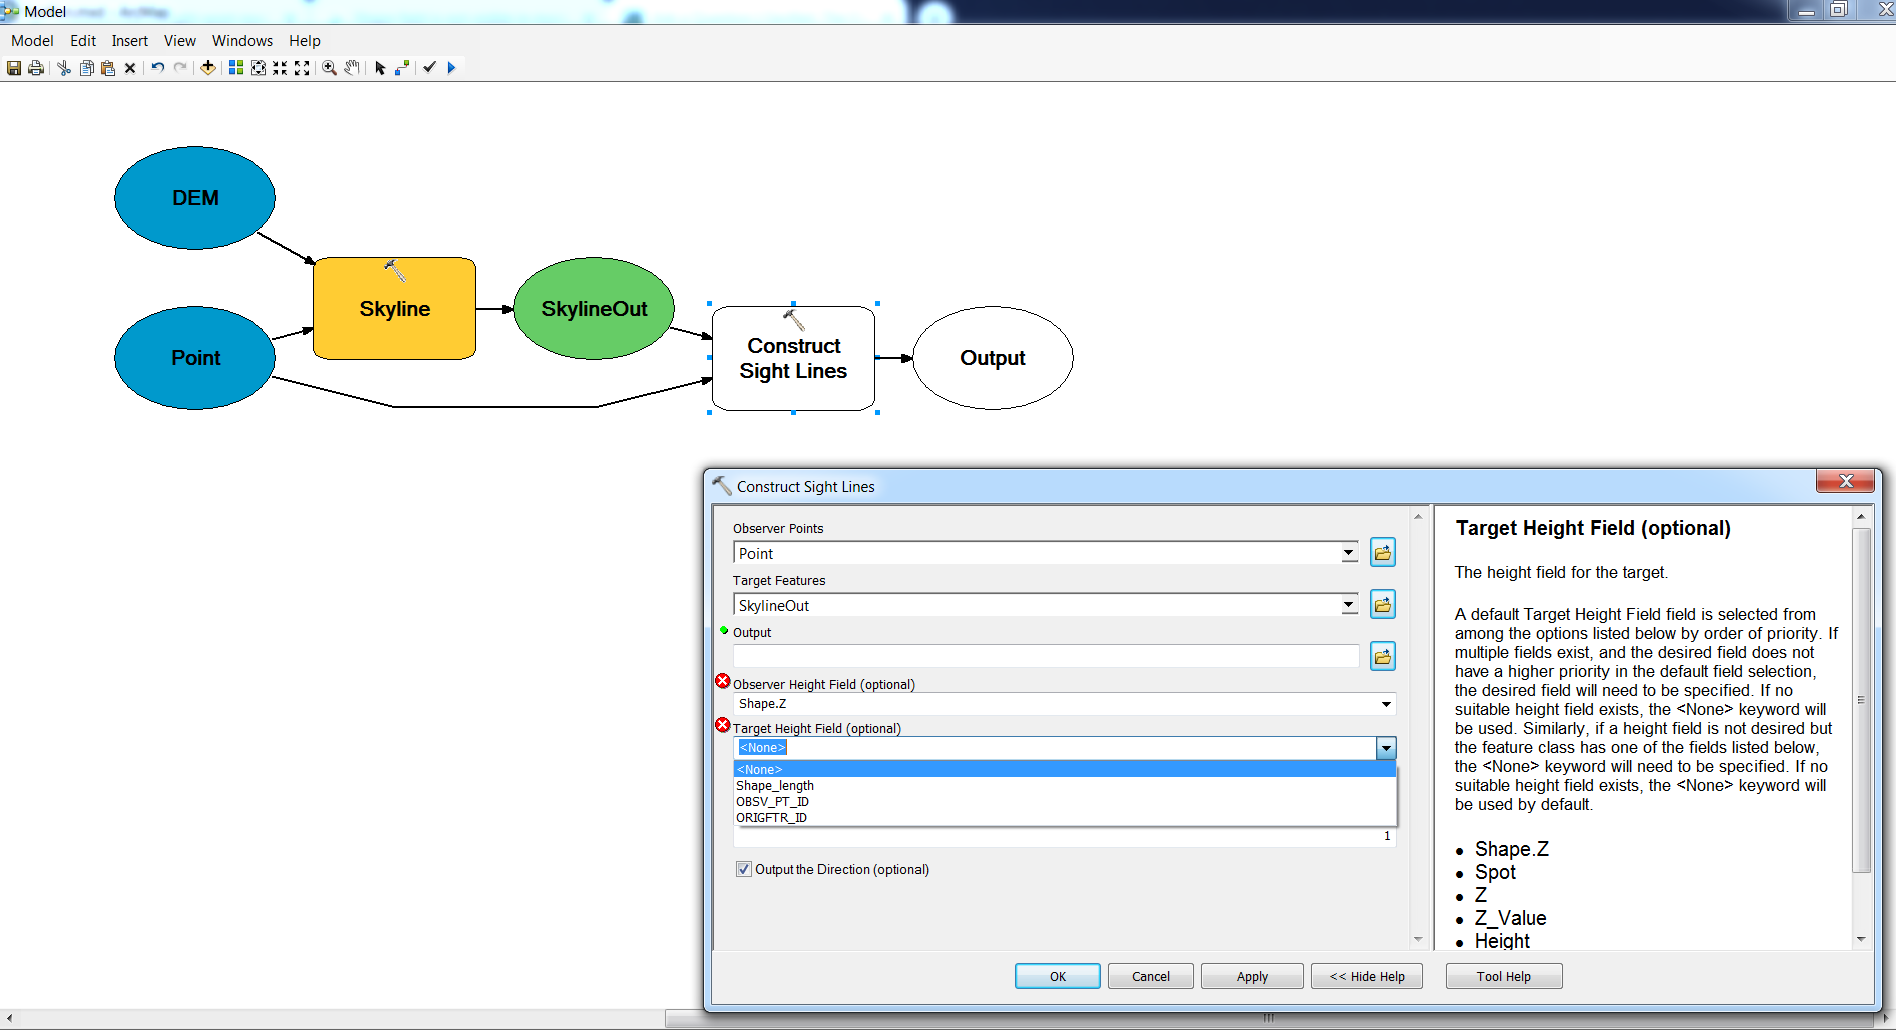The width and height of the screenshot is (1896, 1030).
Task: Save the model with the floppy disk icon
Action: [x=14, y=68]
